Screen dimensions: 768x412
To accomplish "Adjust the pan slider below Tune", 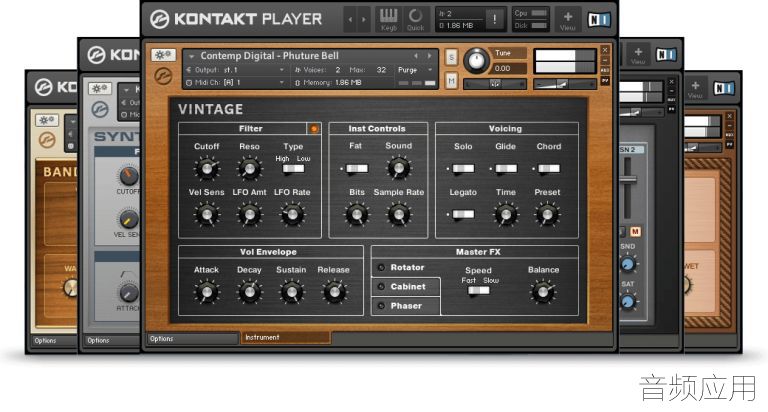I will pyautogui.click(x=495, y=84).
